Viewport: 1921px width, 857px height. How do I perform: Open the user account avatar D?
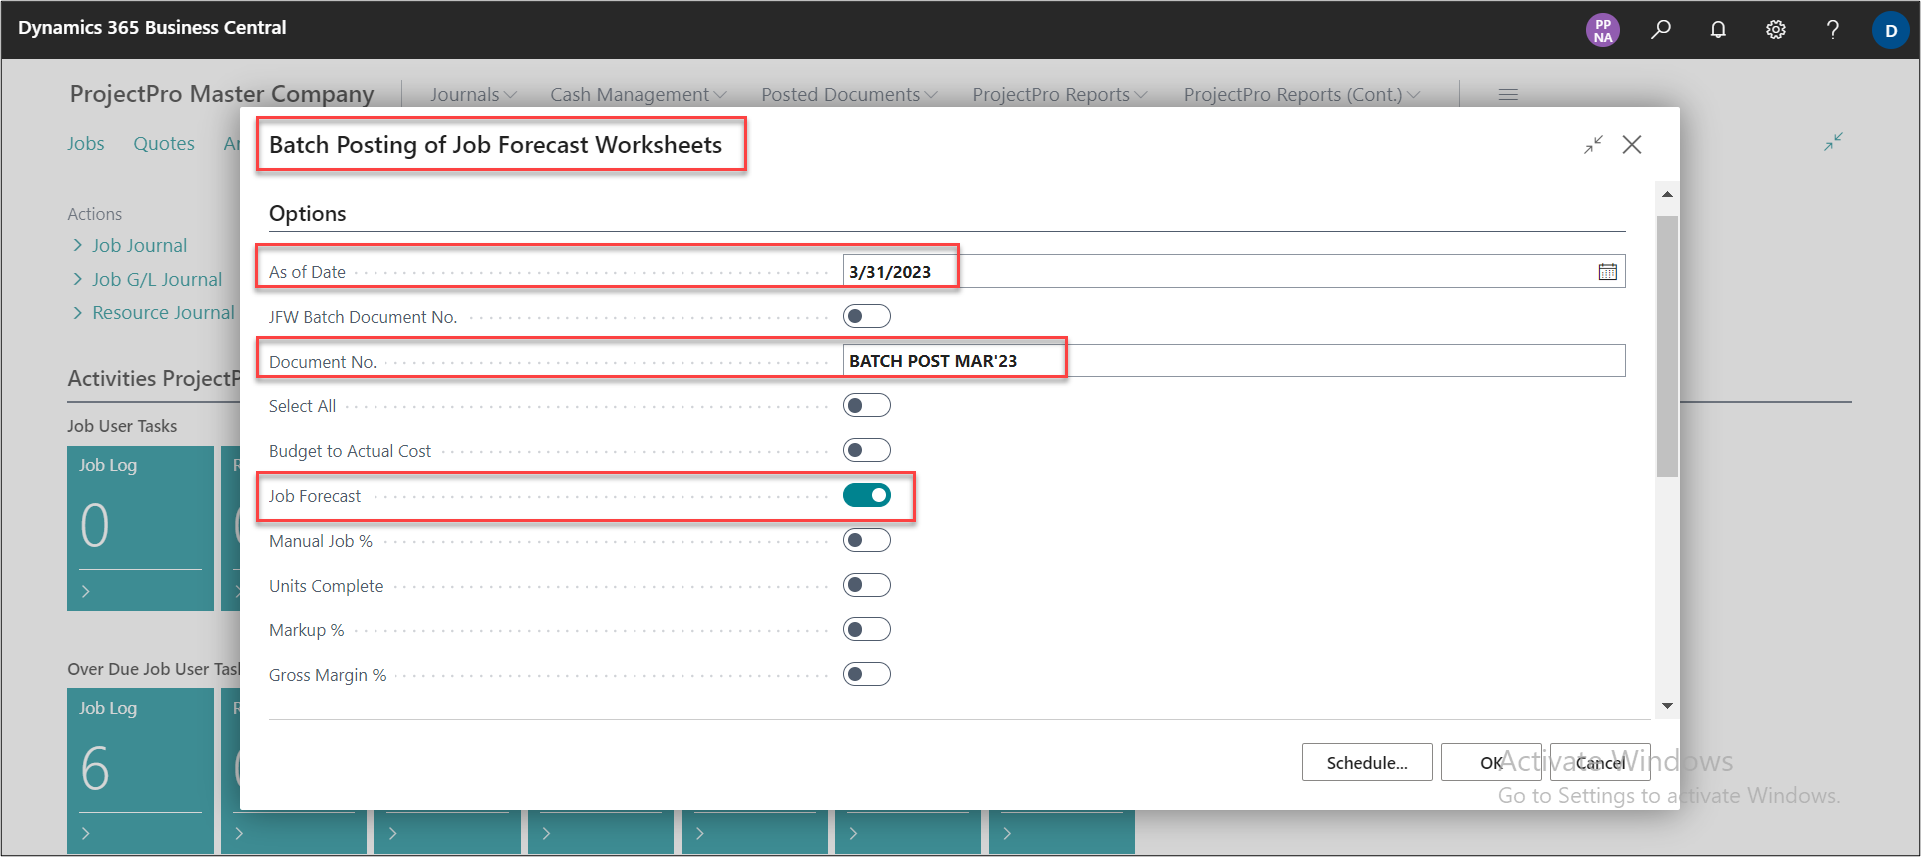(1890, 30)
